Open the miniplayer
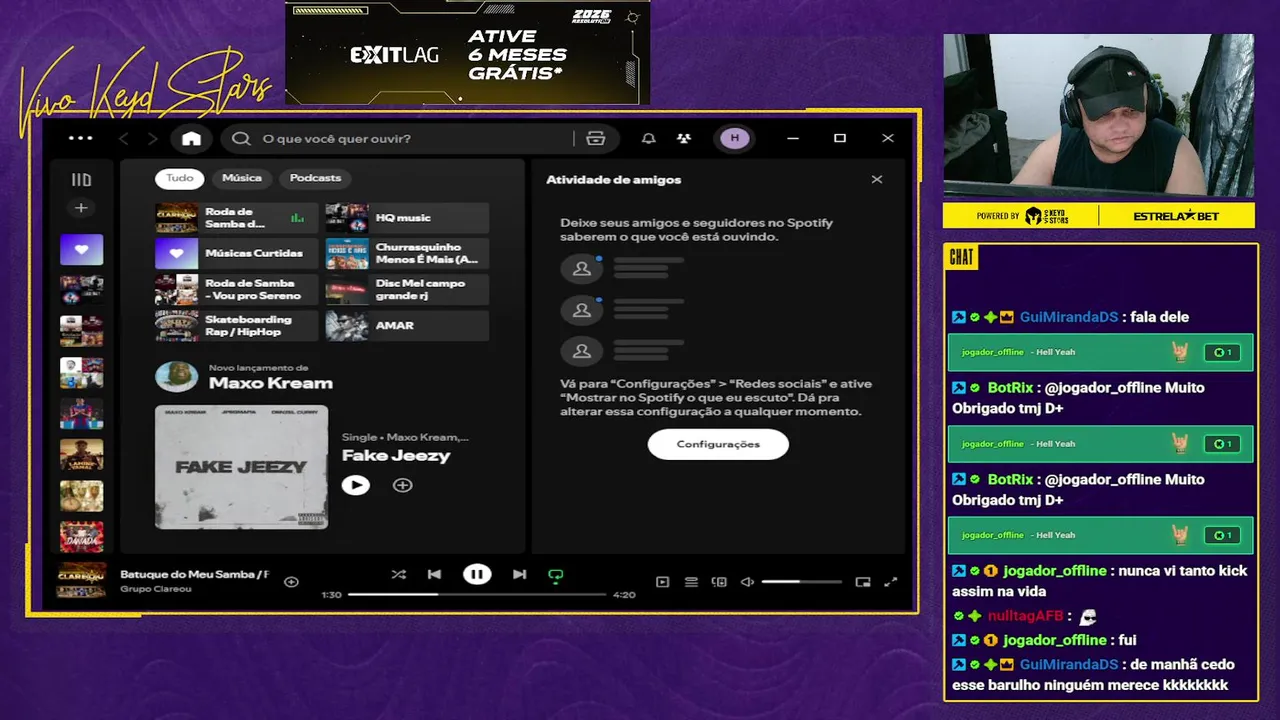The image size is (1280, 720). pos(863,582)
